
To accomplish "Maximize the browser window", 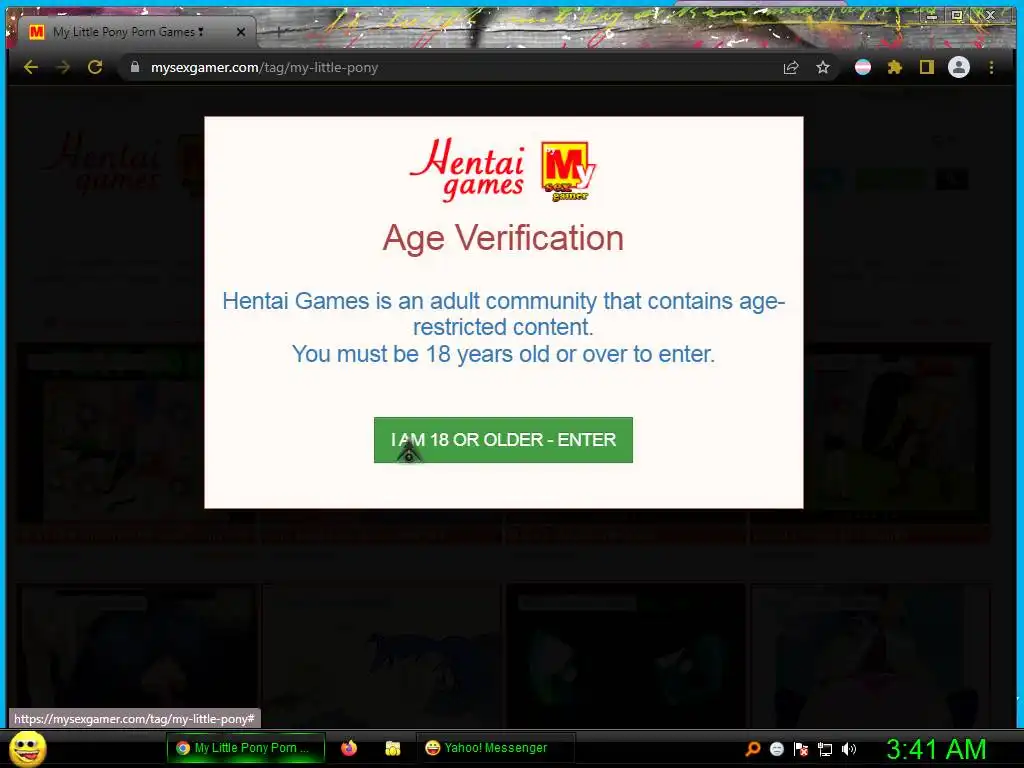I will pyautogui.click(x=957, y=16).
